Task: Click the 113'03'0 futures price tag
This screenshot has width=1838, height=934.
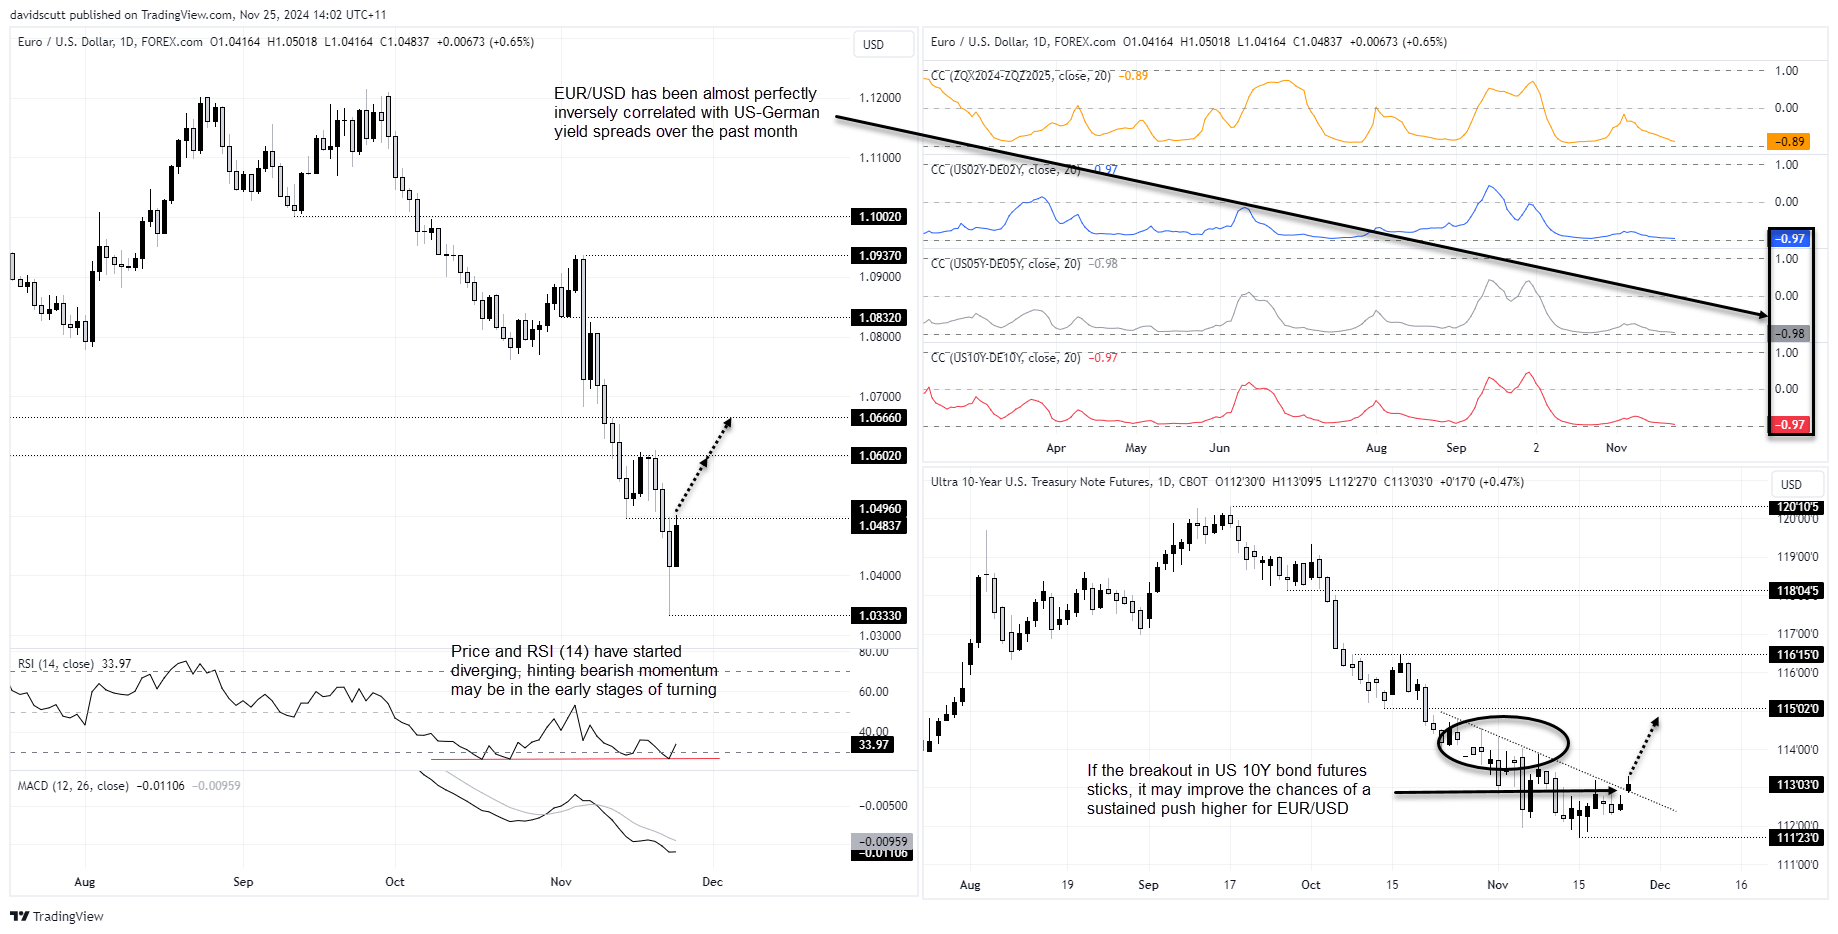Action: pos(1797,785)
